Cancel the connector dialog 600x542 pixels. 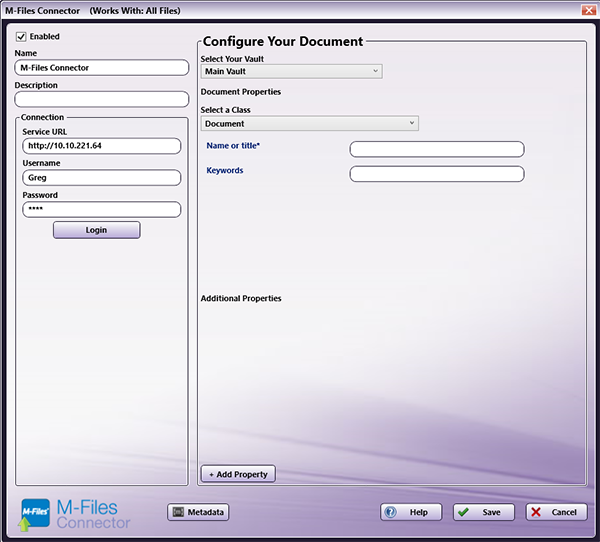pyautogui.click(x=557, y=512)
